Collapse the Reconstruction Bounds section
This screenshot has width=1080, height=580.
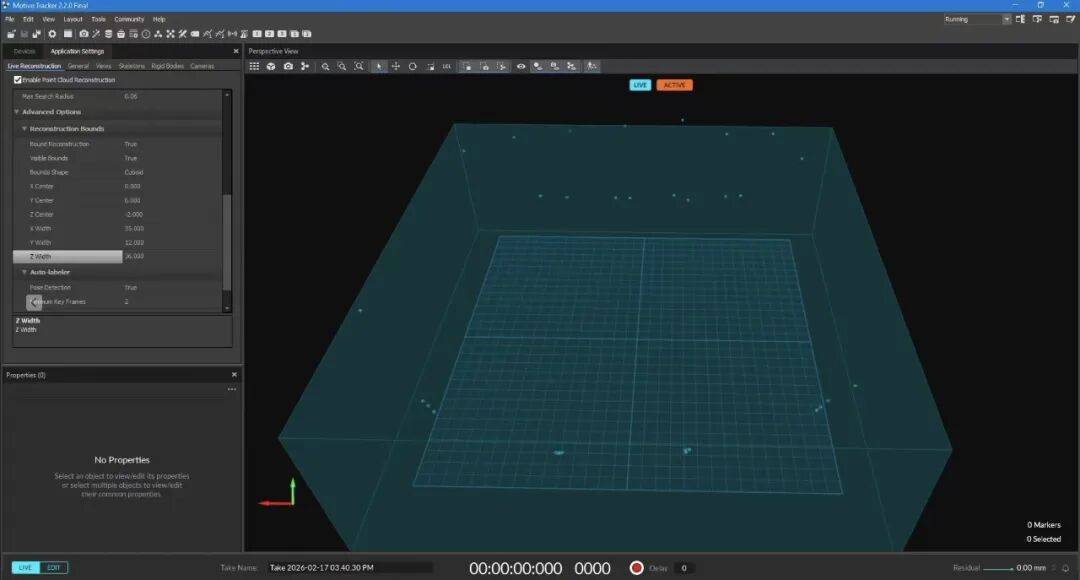pyautogui.click(x=25, y=129)
